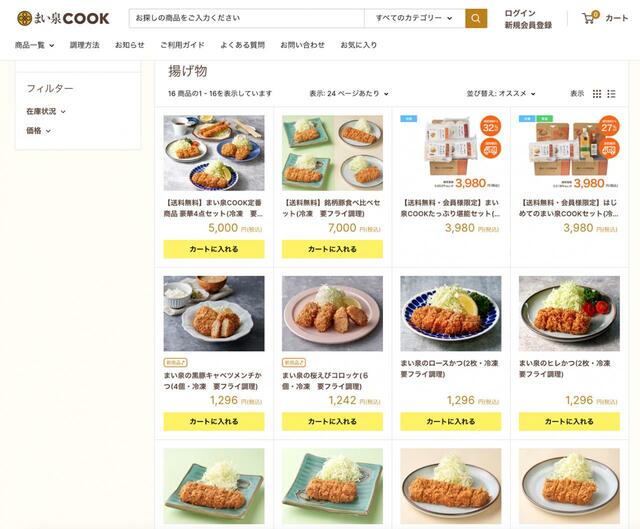640x529 pixels.
Task: Open the shopping cart icon
Action: coord(590,18)
